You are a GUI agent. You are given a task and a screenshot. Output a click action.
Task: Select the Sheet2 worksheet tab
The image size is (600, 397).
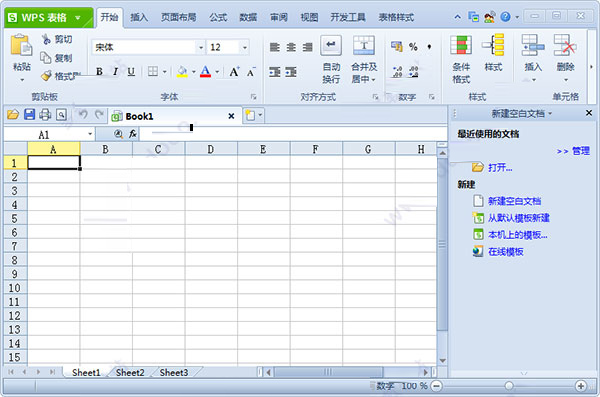coord(130,372)
